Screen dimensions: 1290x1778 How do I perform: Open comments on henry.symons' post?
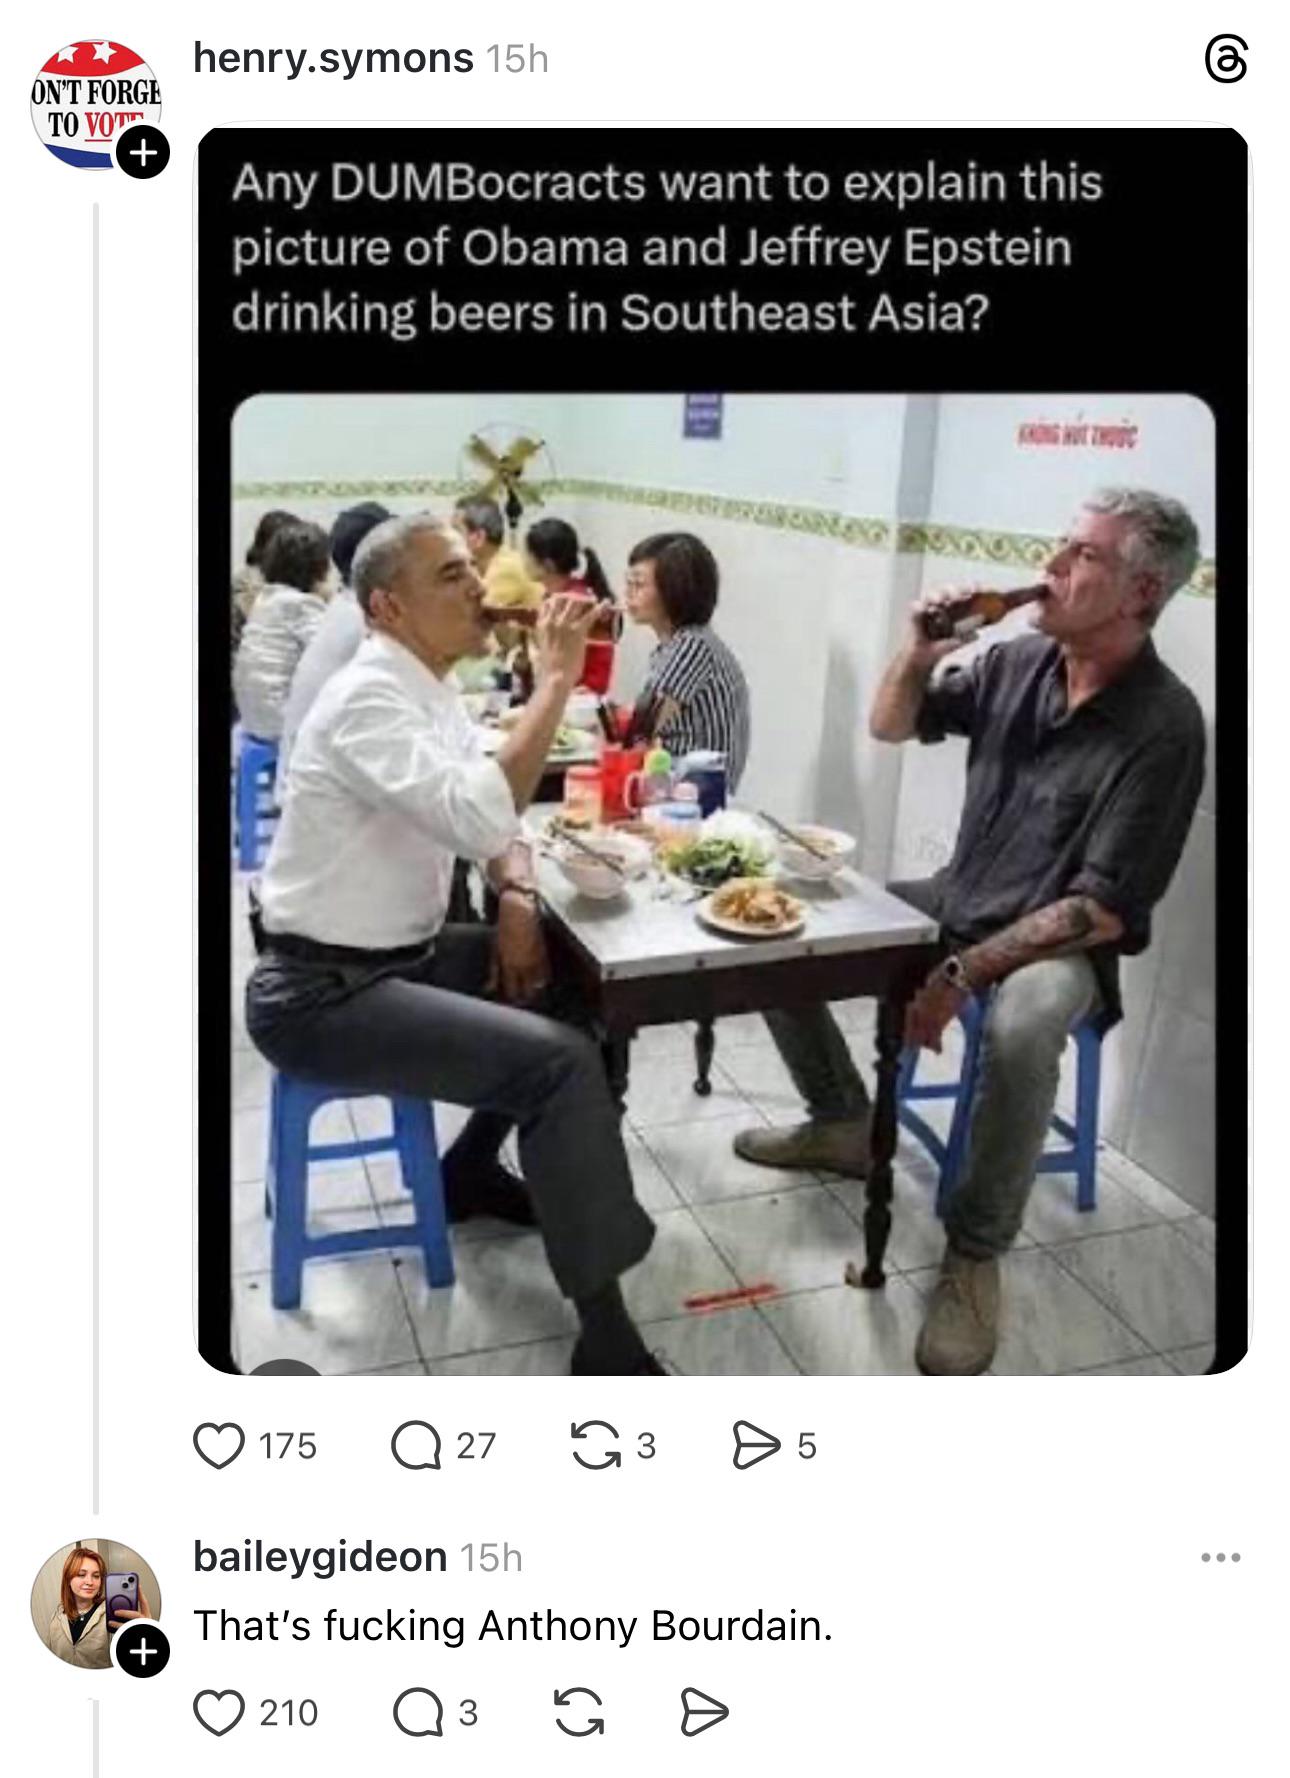point(416,1446)
